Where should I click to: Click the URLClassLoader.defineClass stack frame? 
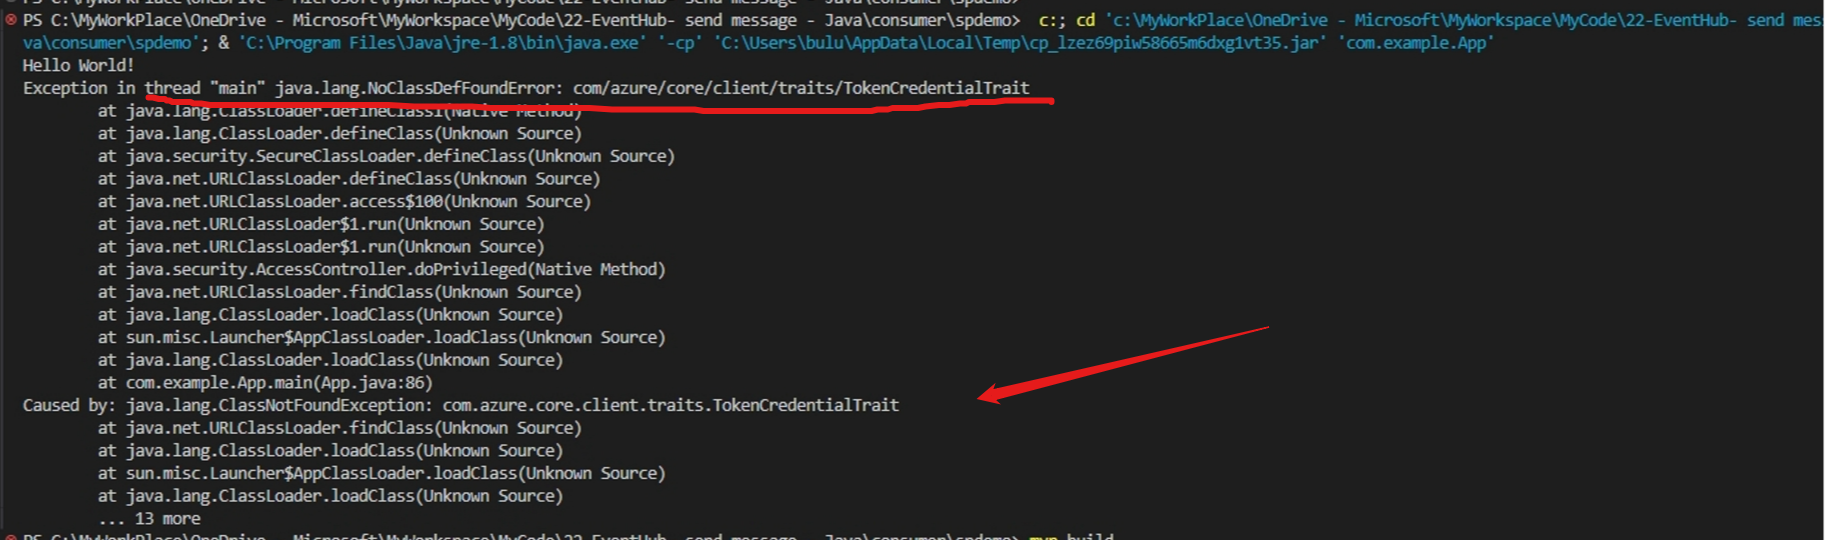click(362, 179)
